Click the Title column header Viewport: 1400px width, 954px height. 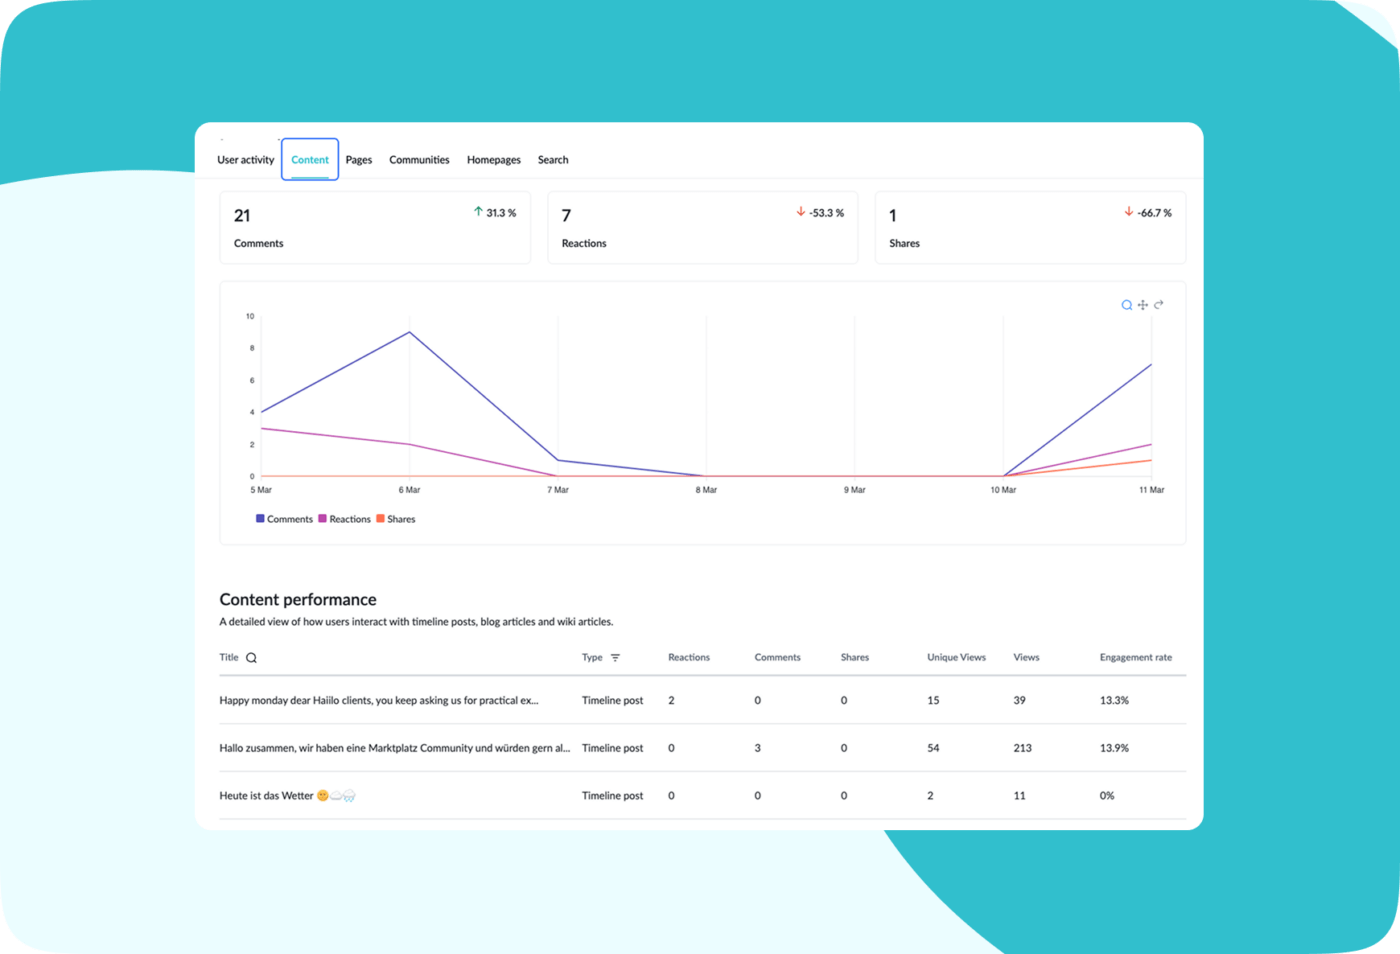click(229, 658)
